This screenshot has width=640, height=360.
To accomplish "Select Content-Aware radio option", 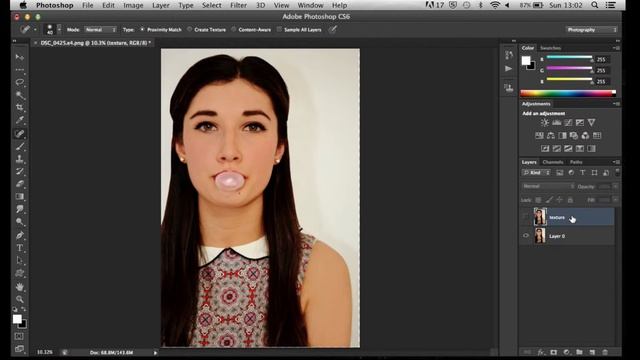I will [x=234, y=29].
